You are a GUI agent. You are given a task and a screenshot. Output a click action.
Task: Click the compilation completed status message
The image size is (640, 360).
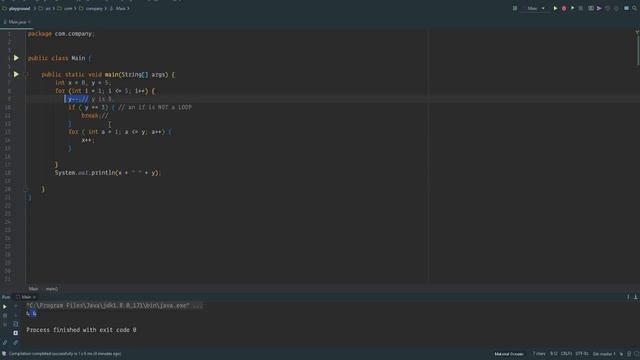pos(65,354)
